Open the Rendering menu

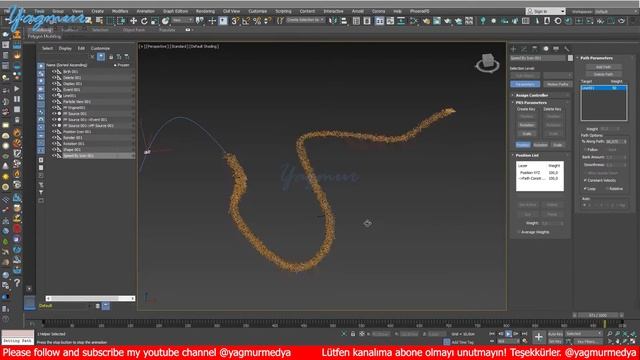(x=205, y=11)
